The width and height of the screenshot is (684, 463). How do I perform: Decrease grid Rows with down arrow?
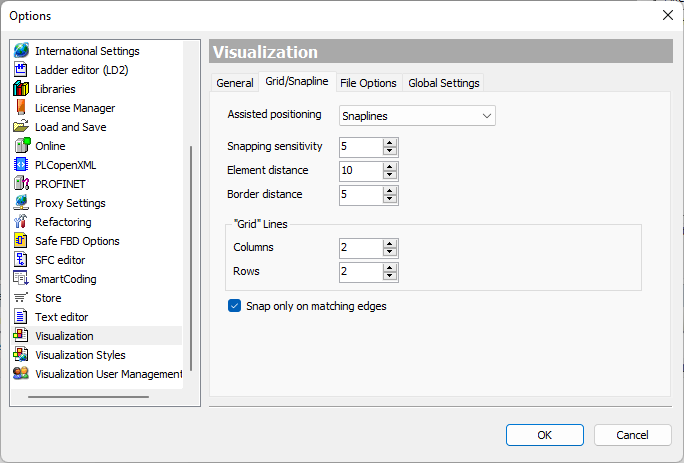[x=390, y=276]
